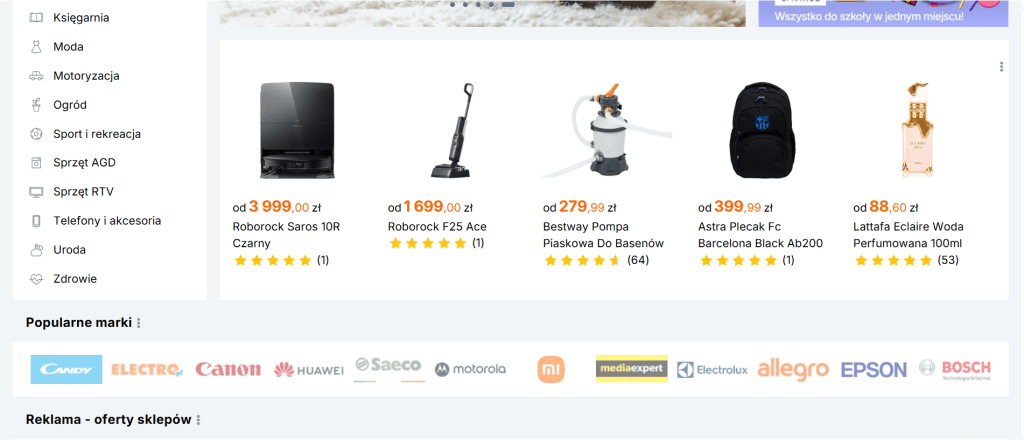
Task: Open the Zdrowie heart icon category
Action: (x=36, y=279)
